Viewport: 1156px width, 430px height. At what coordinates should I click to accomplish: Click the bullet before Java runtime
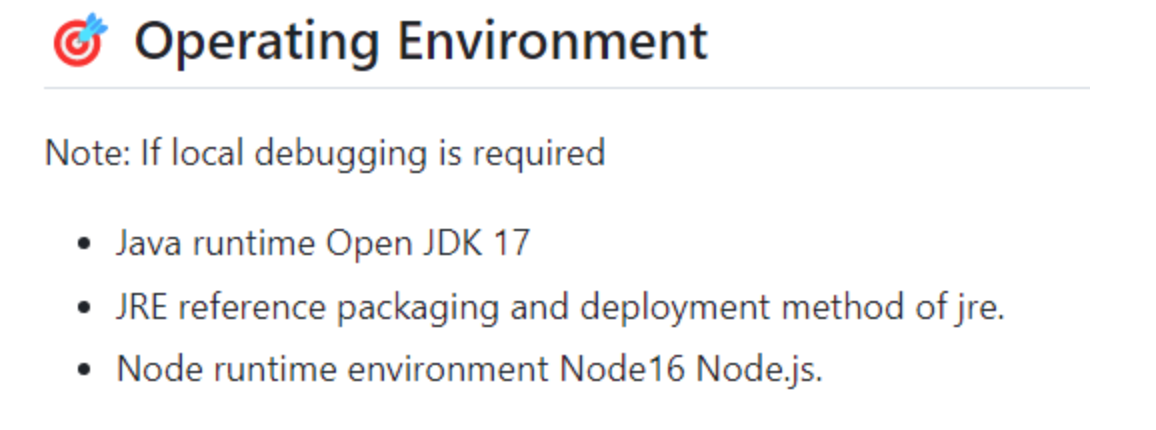pyautogui.click(x=87, y=244)
